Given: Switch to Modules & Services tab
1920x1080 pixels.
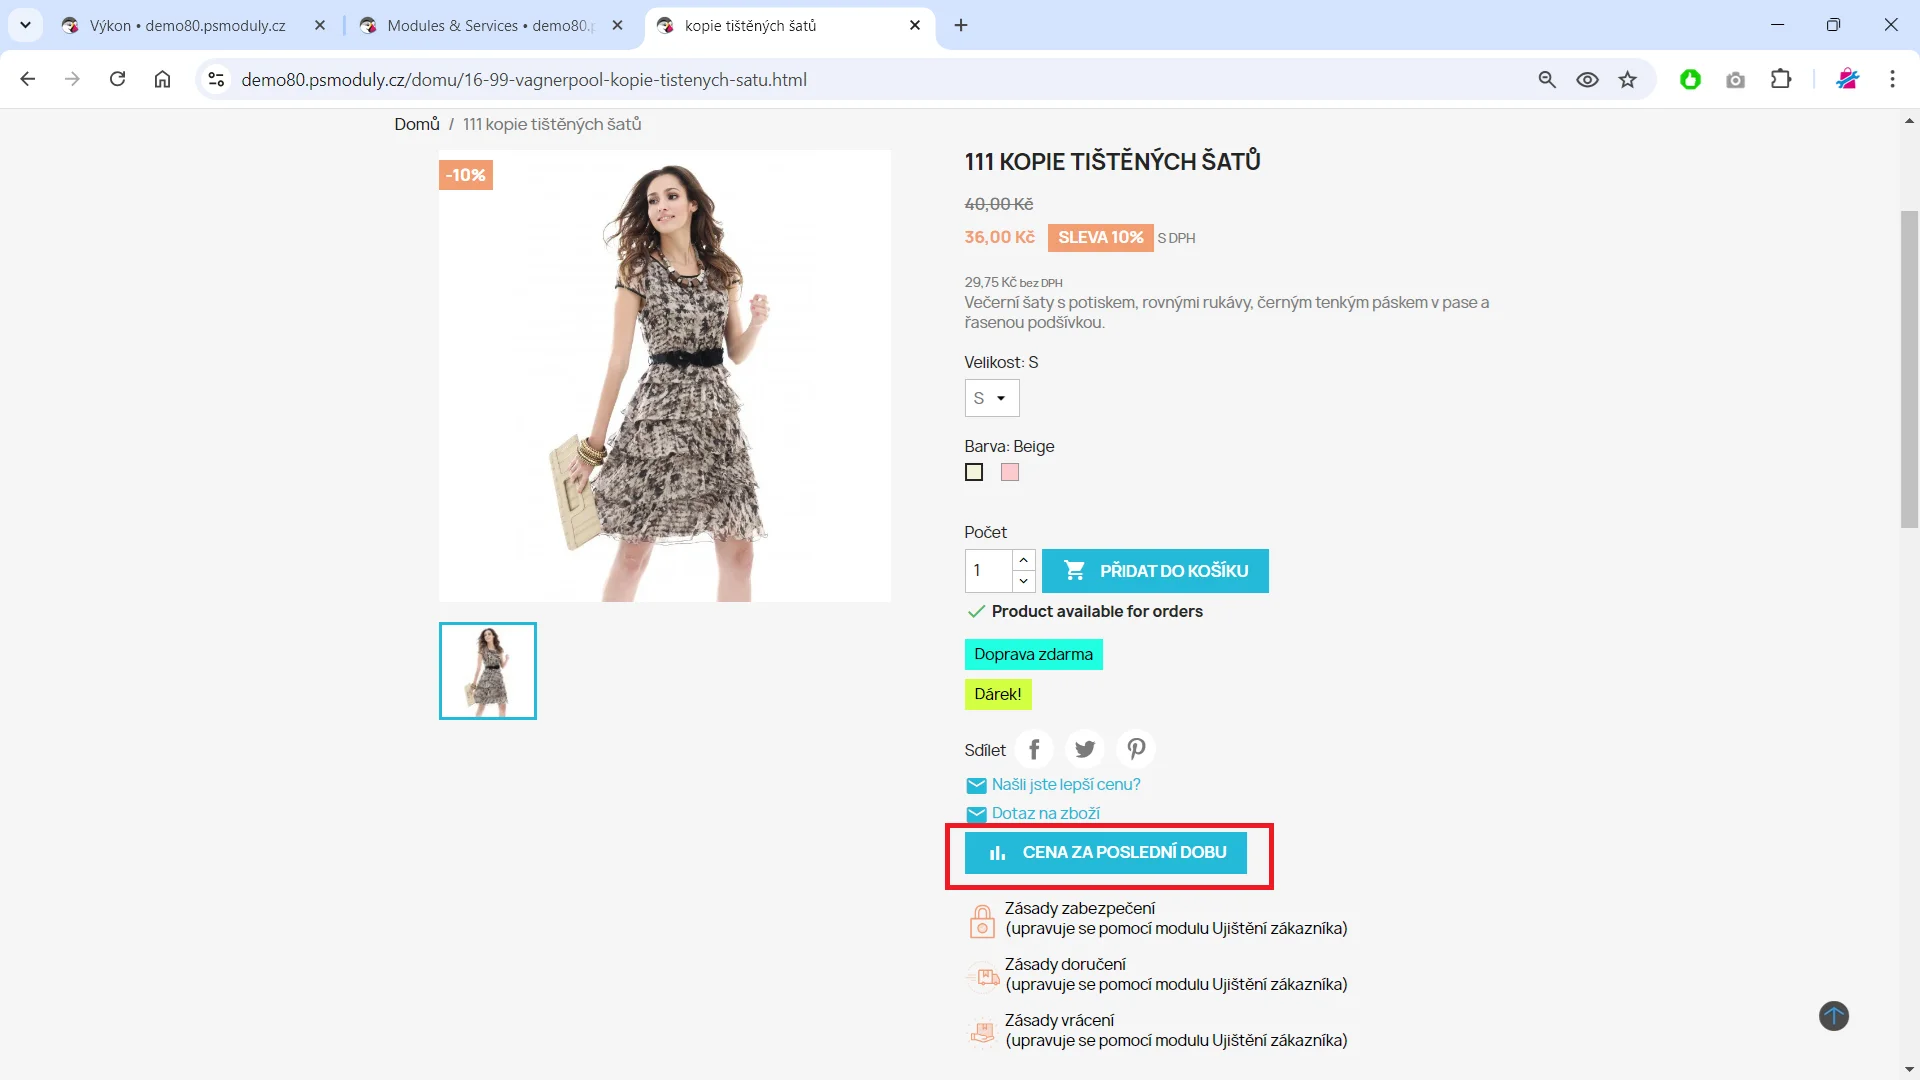Looking at the screenshot, I should [x=485, y=26].
